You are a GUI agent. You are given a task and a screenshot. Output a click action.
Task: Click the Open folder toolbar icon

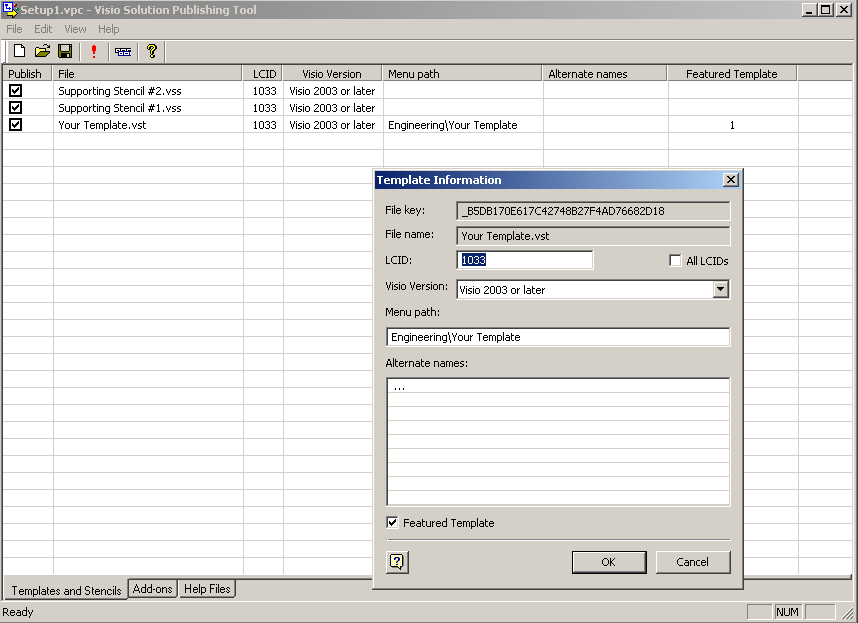(x=42, y=51)
